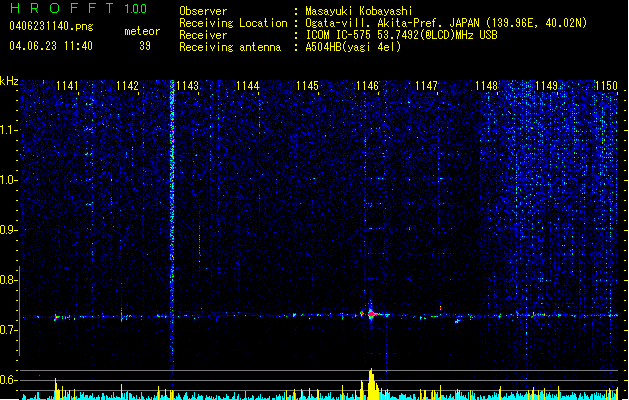Click the Ogata-vill. Akita-Pref. JAPAN location text
The width and height of the screenshot is (629, 400).
pos(446,23)
